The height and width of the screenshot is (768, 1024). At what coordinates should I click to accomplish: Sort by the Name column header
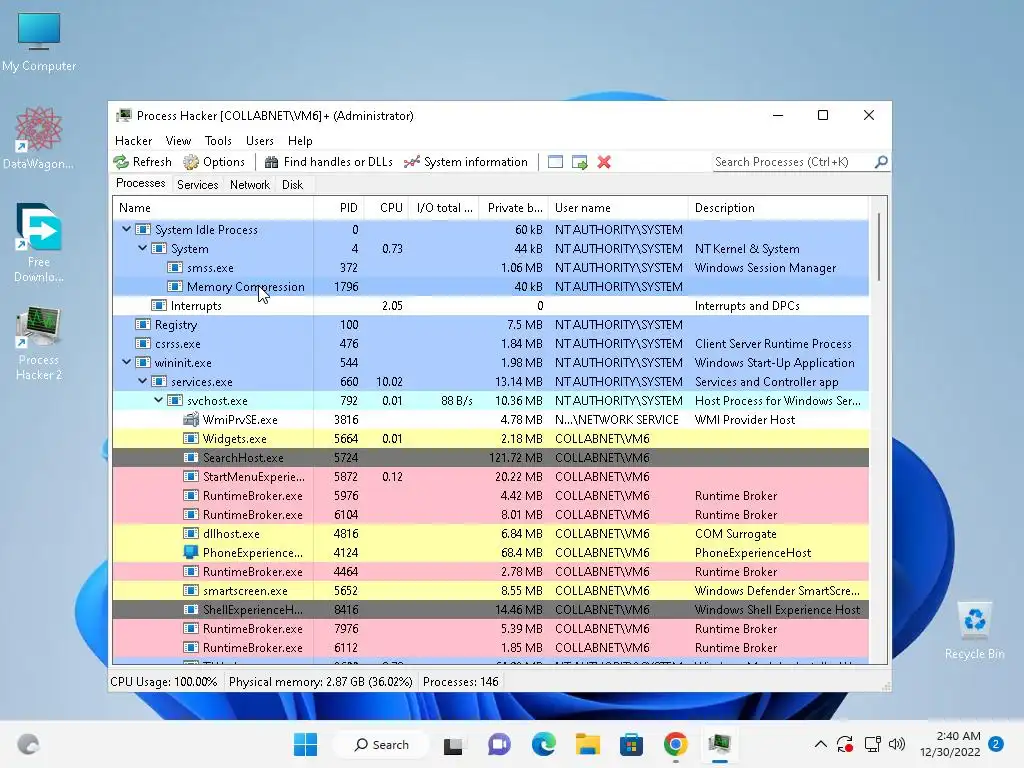[x=213, y=208]
